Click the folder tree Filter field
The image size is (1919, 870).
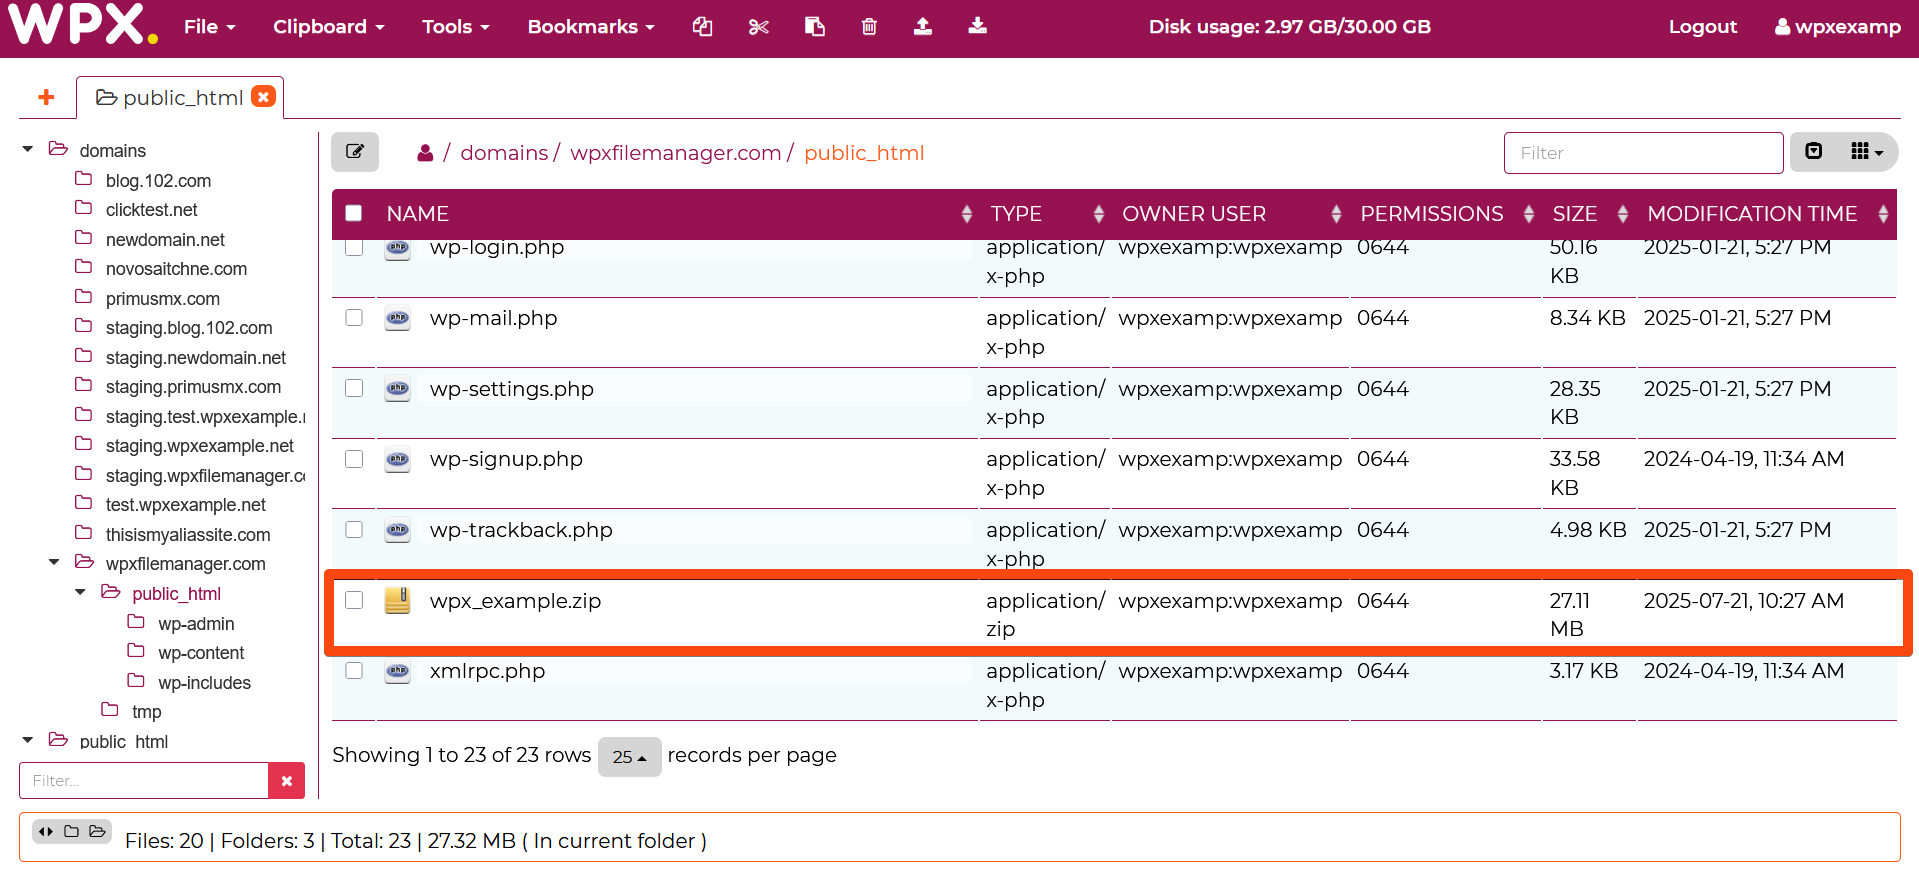click(x=144, y=781)
